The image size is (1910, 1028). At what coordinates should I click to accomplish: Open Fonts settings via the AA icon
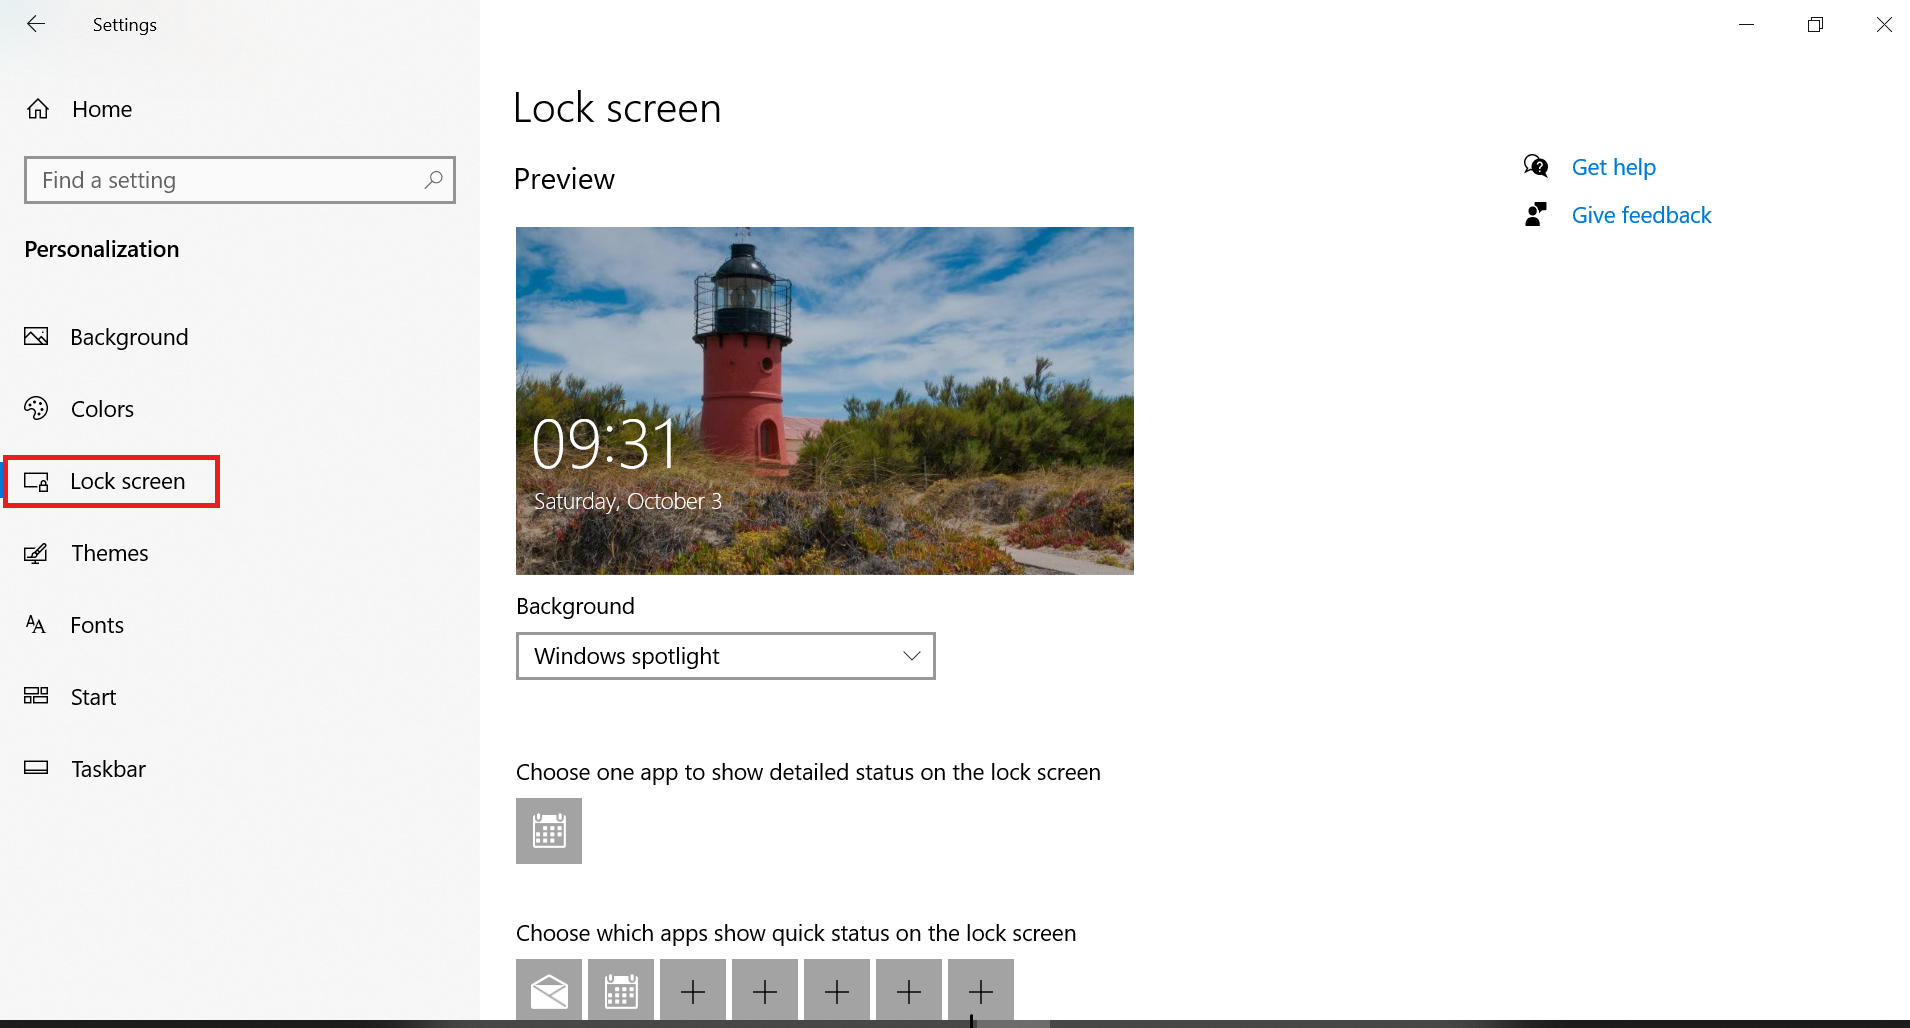pyautogui.click(x=36, y=625)
